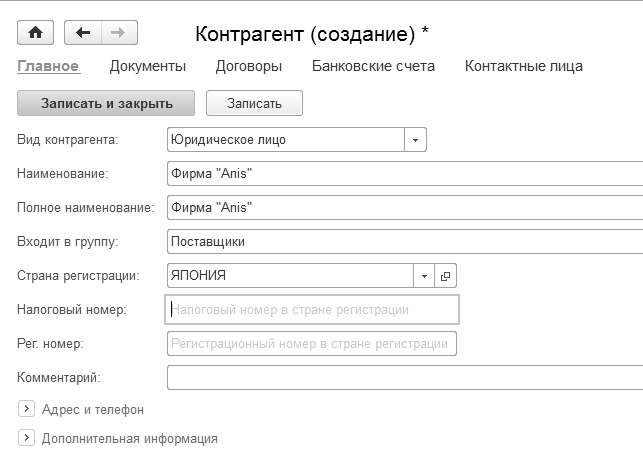The width and height of the screenshot is (643, 456).
Task: Expand the Дополнительная информация section
Action: click(x=25, y=438)
